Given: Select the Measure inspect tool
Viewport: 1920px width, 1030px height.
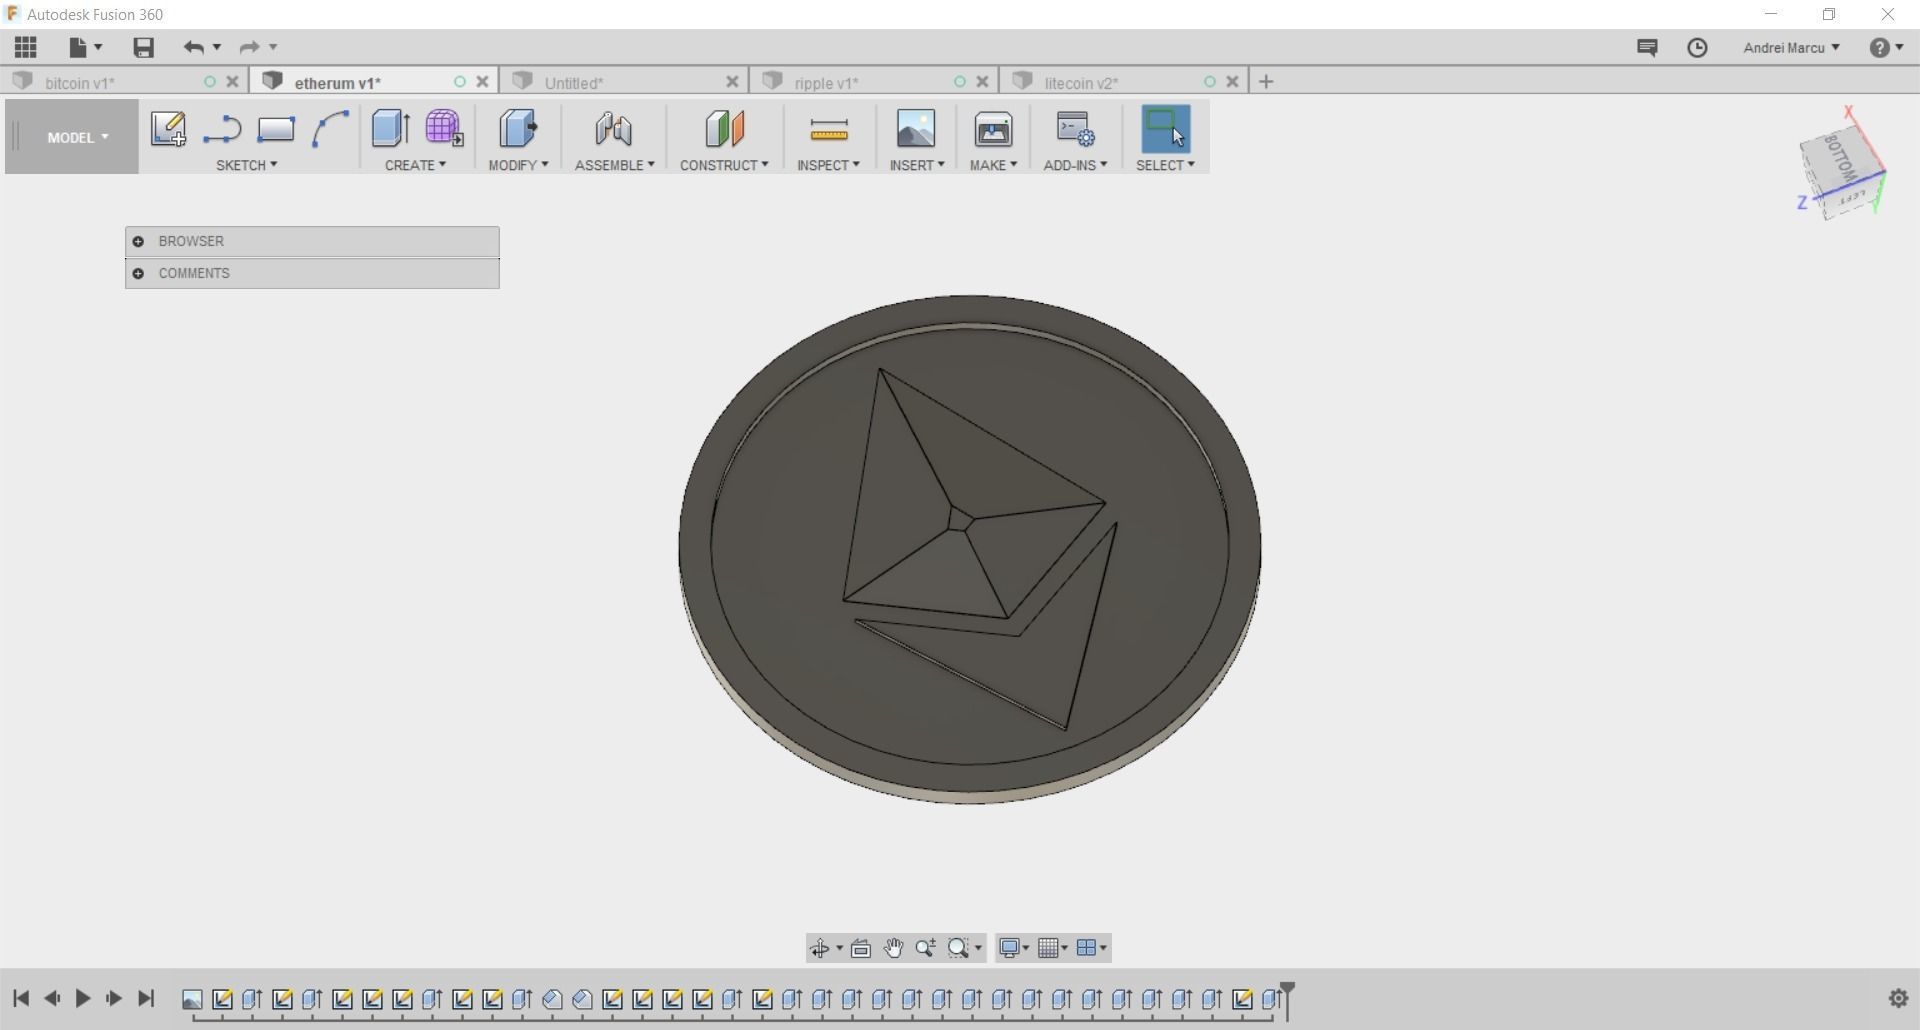Looking at the screenshot, I should pyautogui.click(x=829, y=129).
